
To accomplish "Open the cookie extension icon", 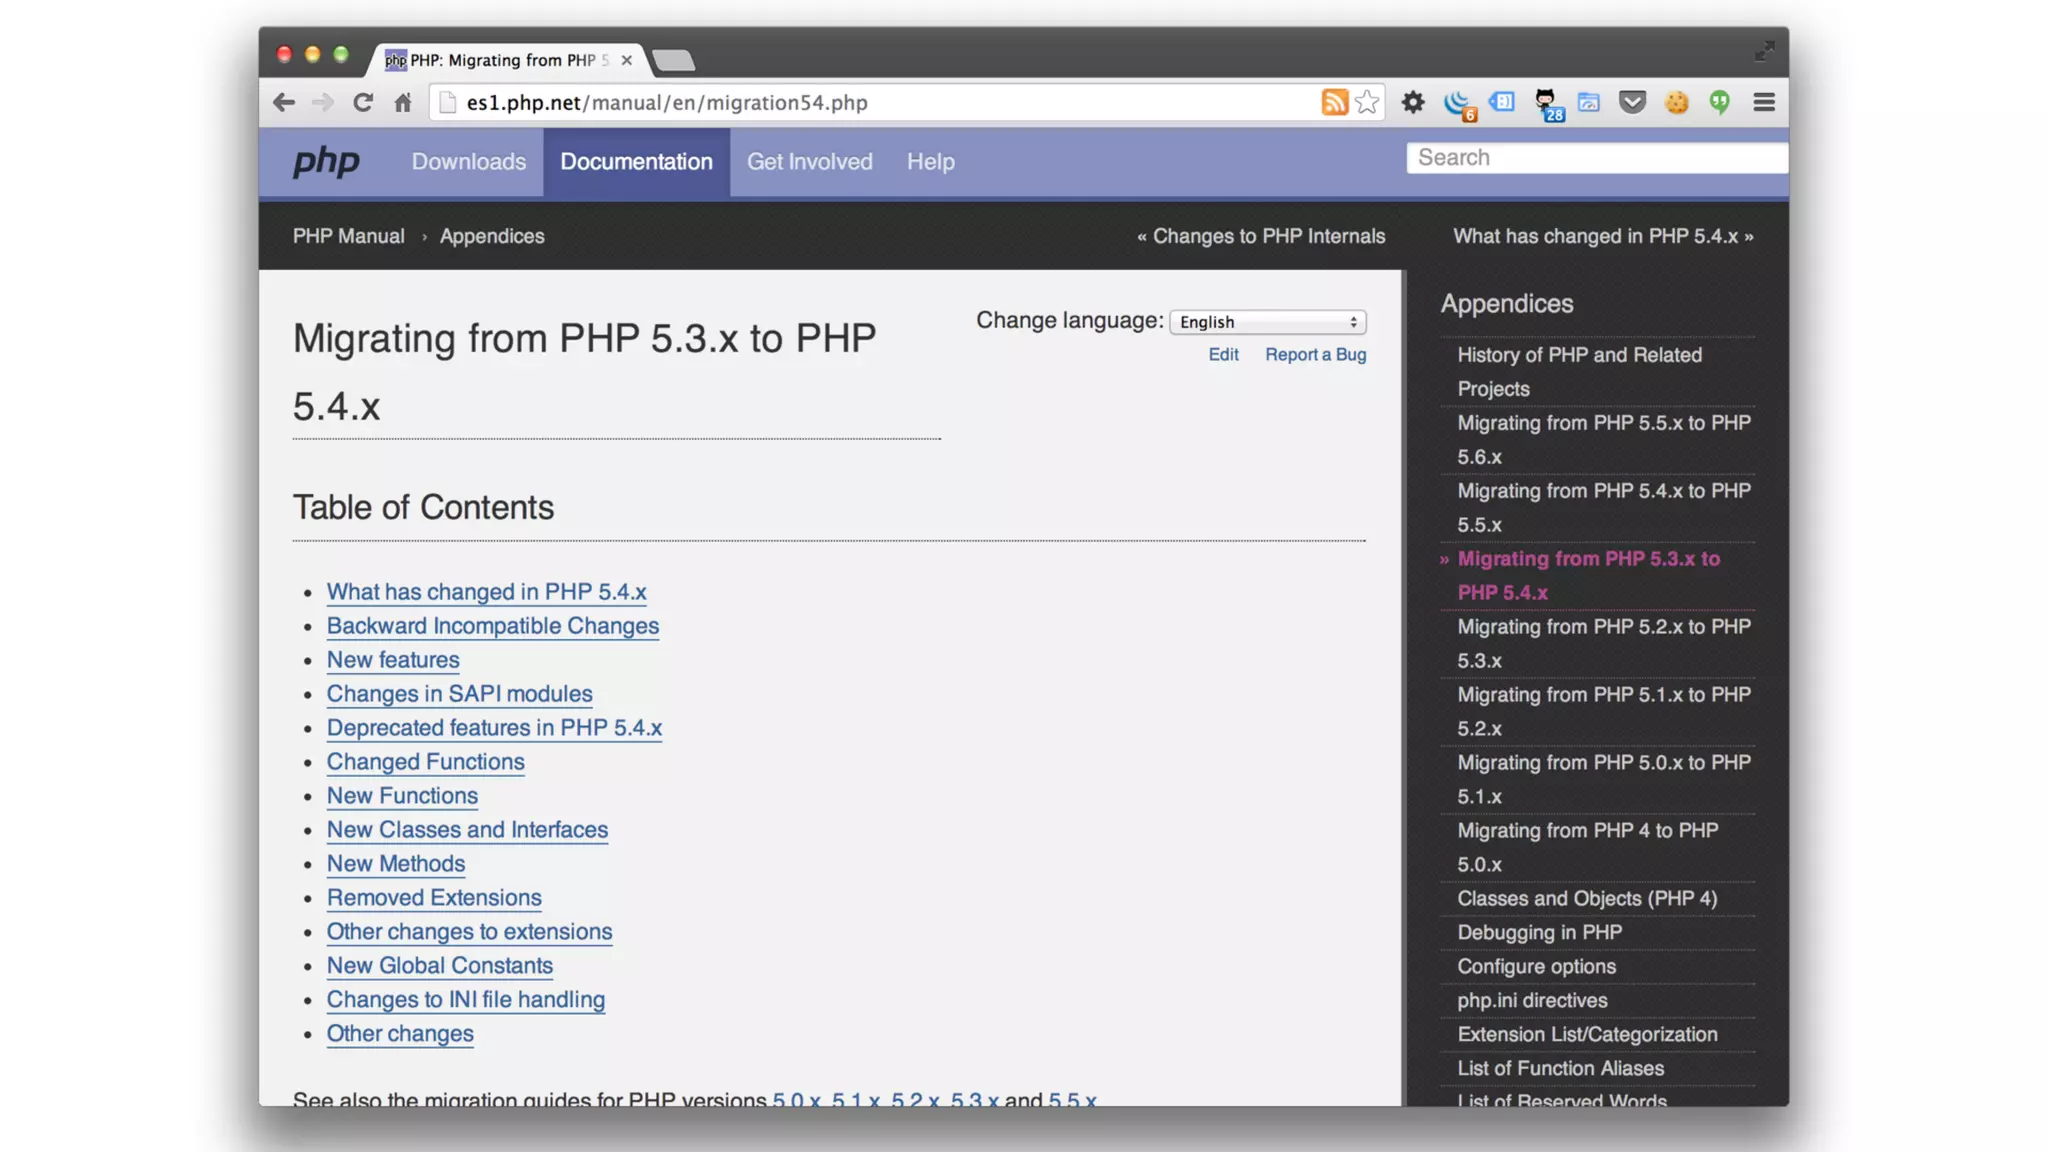I will click(1677, 102).
